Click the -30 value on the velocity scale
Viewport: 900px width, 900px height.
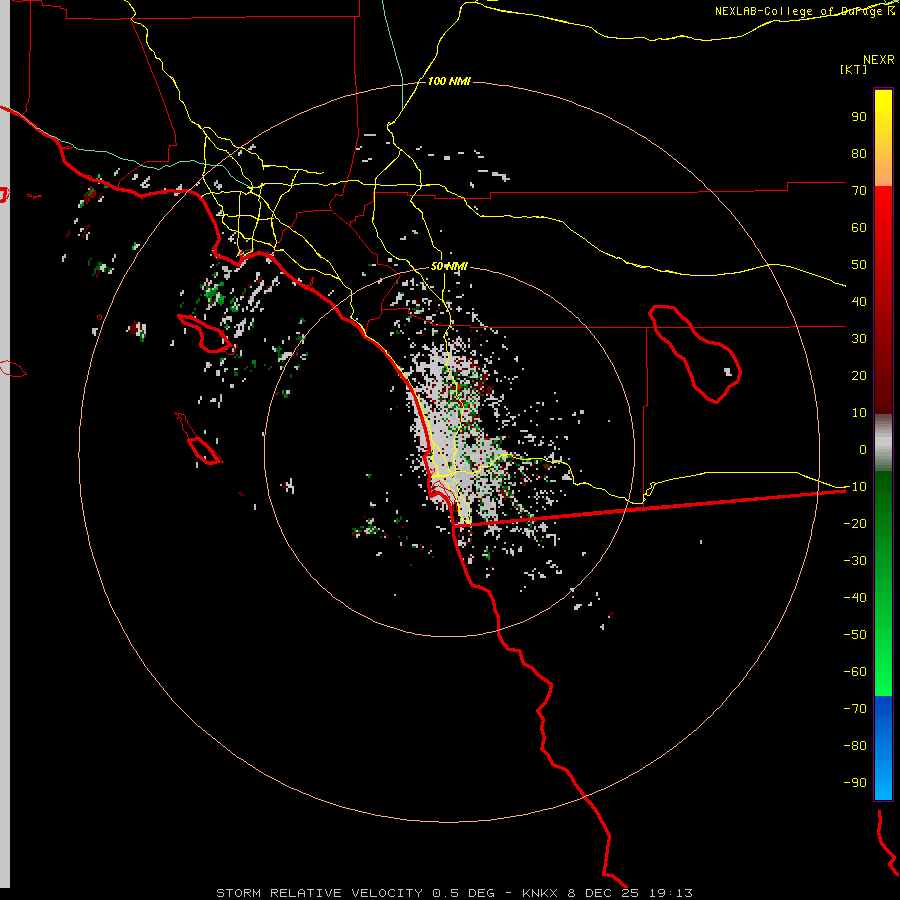[x=855, y=561]
